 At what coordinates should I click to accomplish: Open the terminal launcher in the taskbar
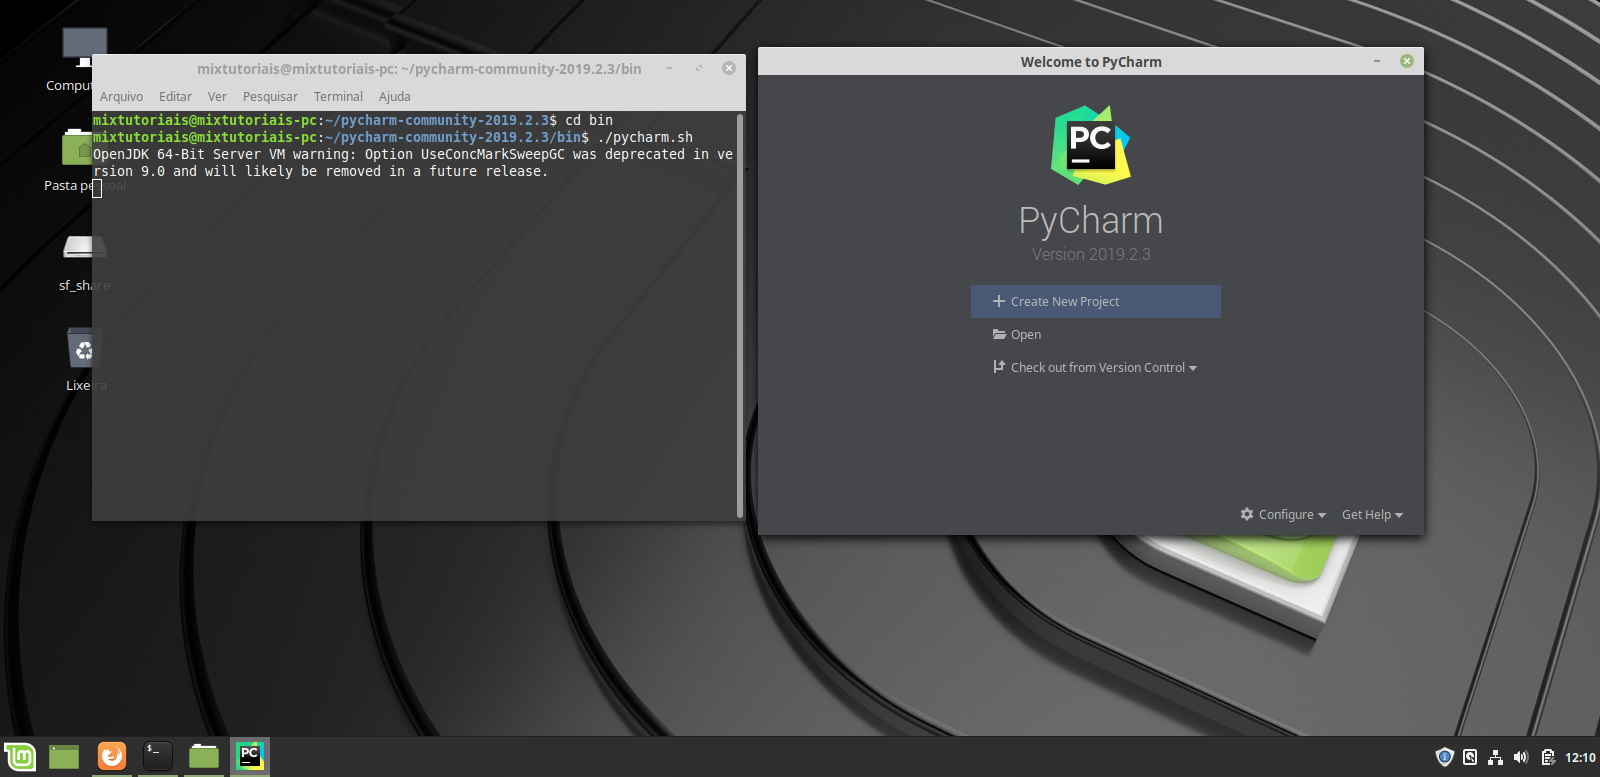pos(158,756)
